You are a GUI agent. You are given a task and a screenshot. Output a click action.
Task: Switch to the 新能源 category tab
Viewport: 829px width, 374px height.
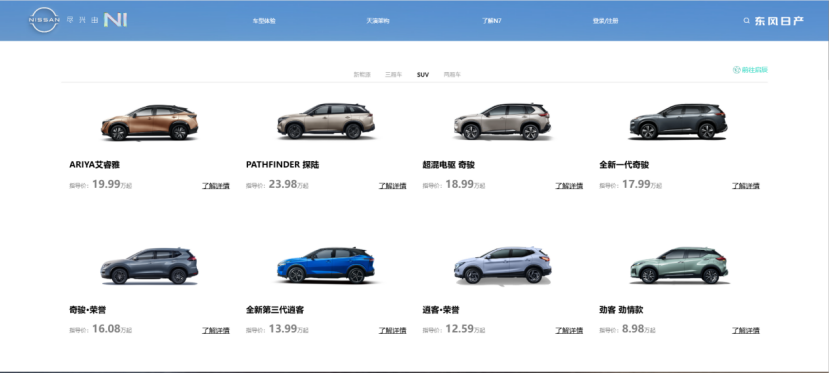coord(362,75)
